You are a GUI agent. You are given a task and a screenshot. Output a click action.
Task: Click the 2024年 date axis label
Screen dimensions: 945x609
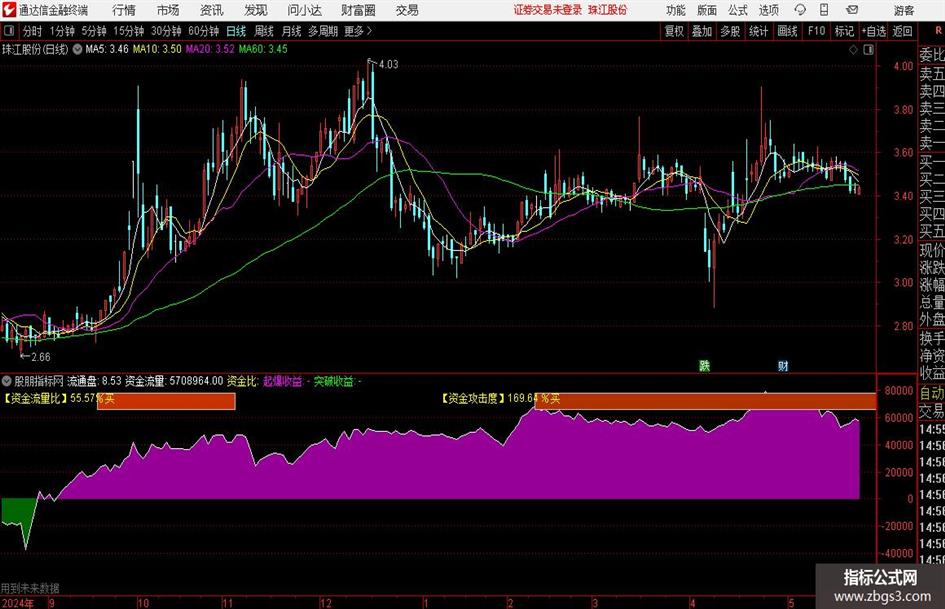tap(17, 603)
